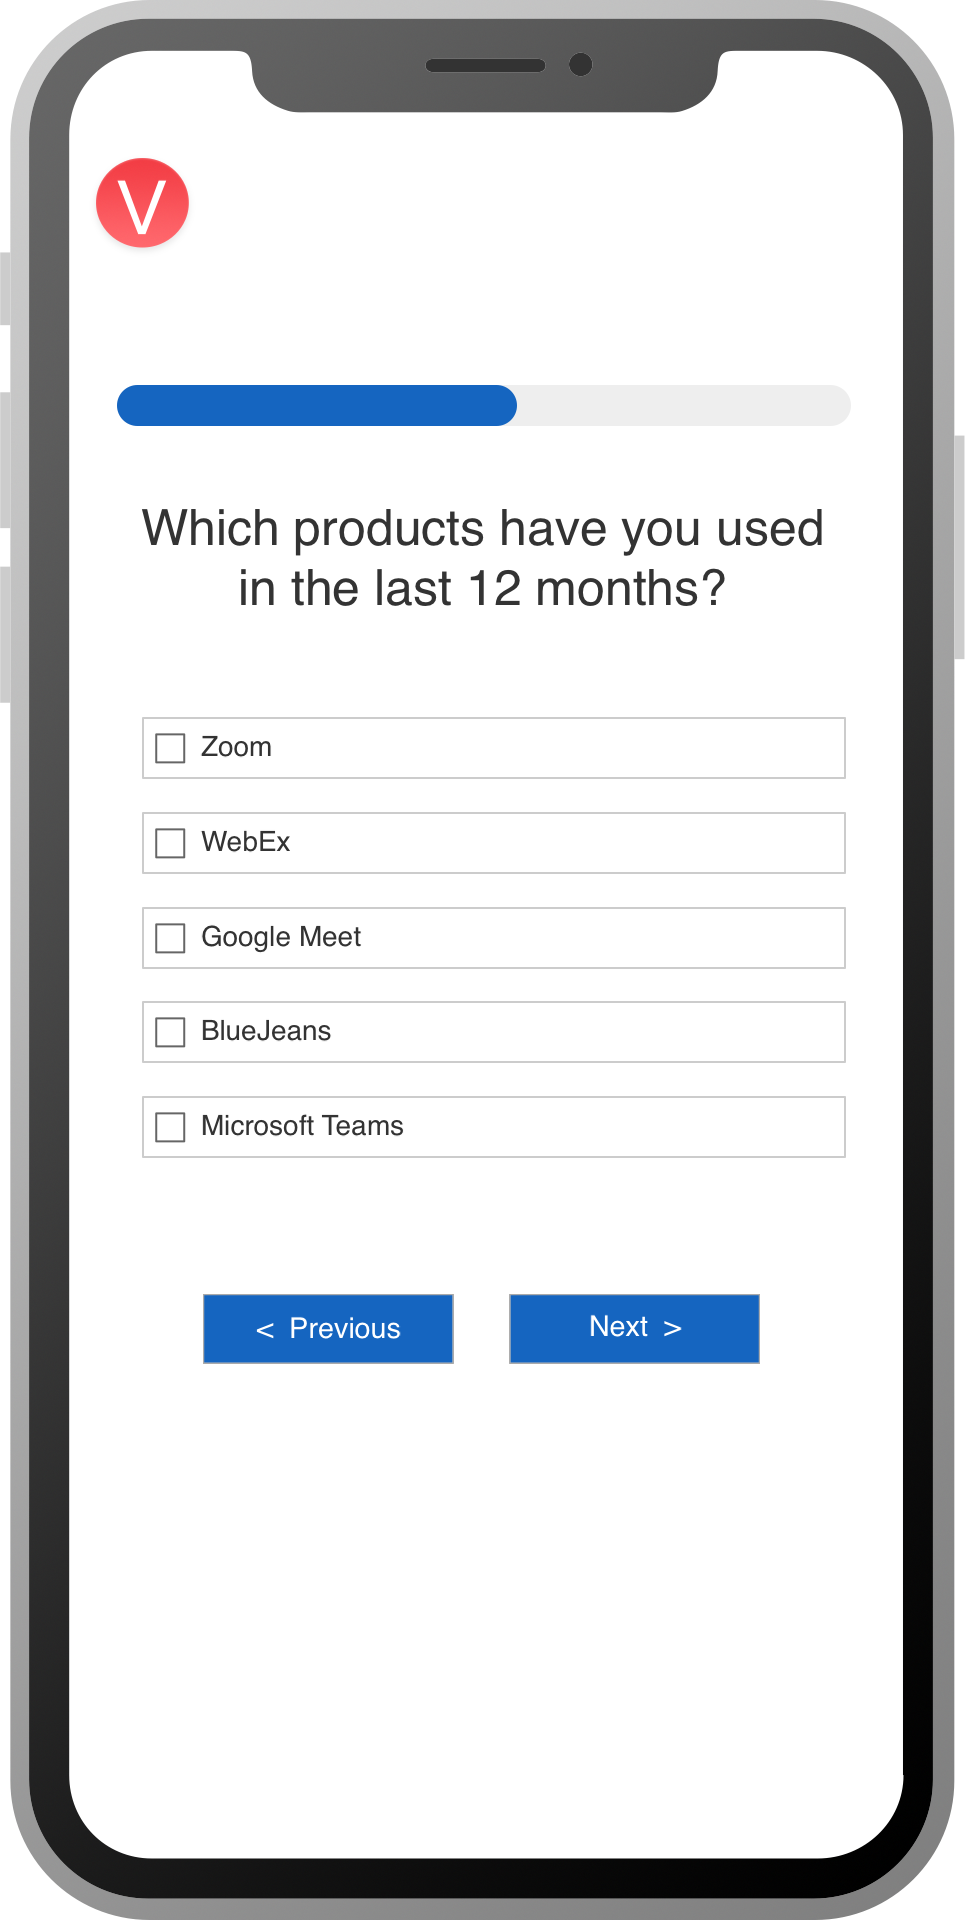Viewport: 965px width, 1920px height.
Task: Click the Microsoft Teams label text
Action: (x=302, y=1126)
